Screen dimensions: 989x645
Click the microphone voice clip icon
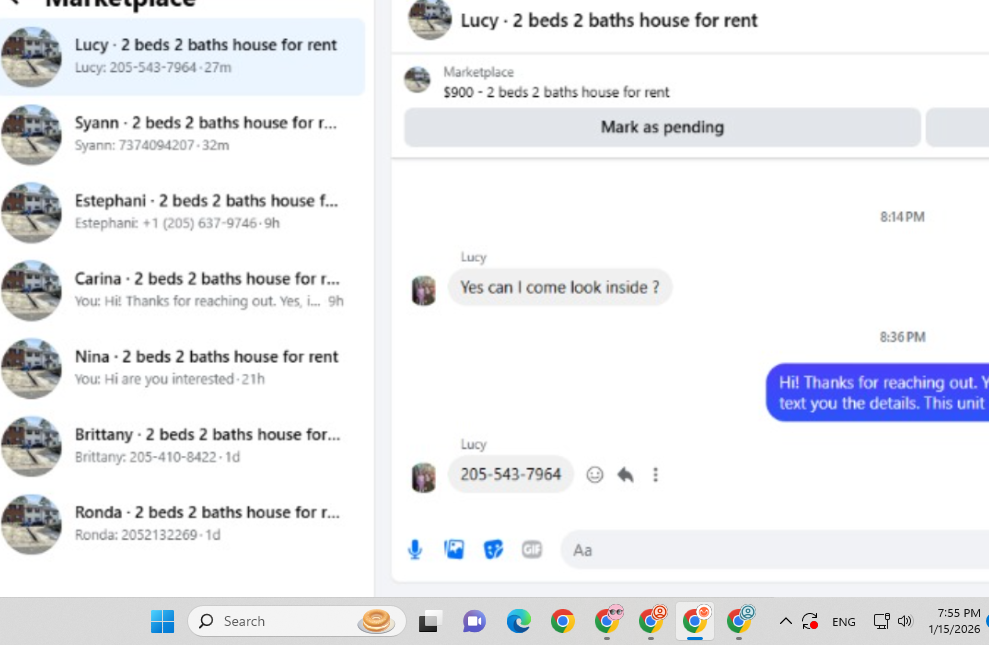click(414, 550)
